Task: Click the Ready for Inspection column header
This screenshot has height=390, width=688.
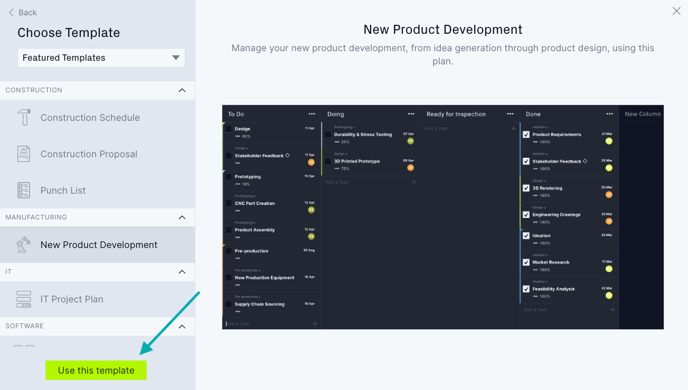Action: [456, 114]
